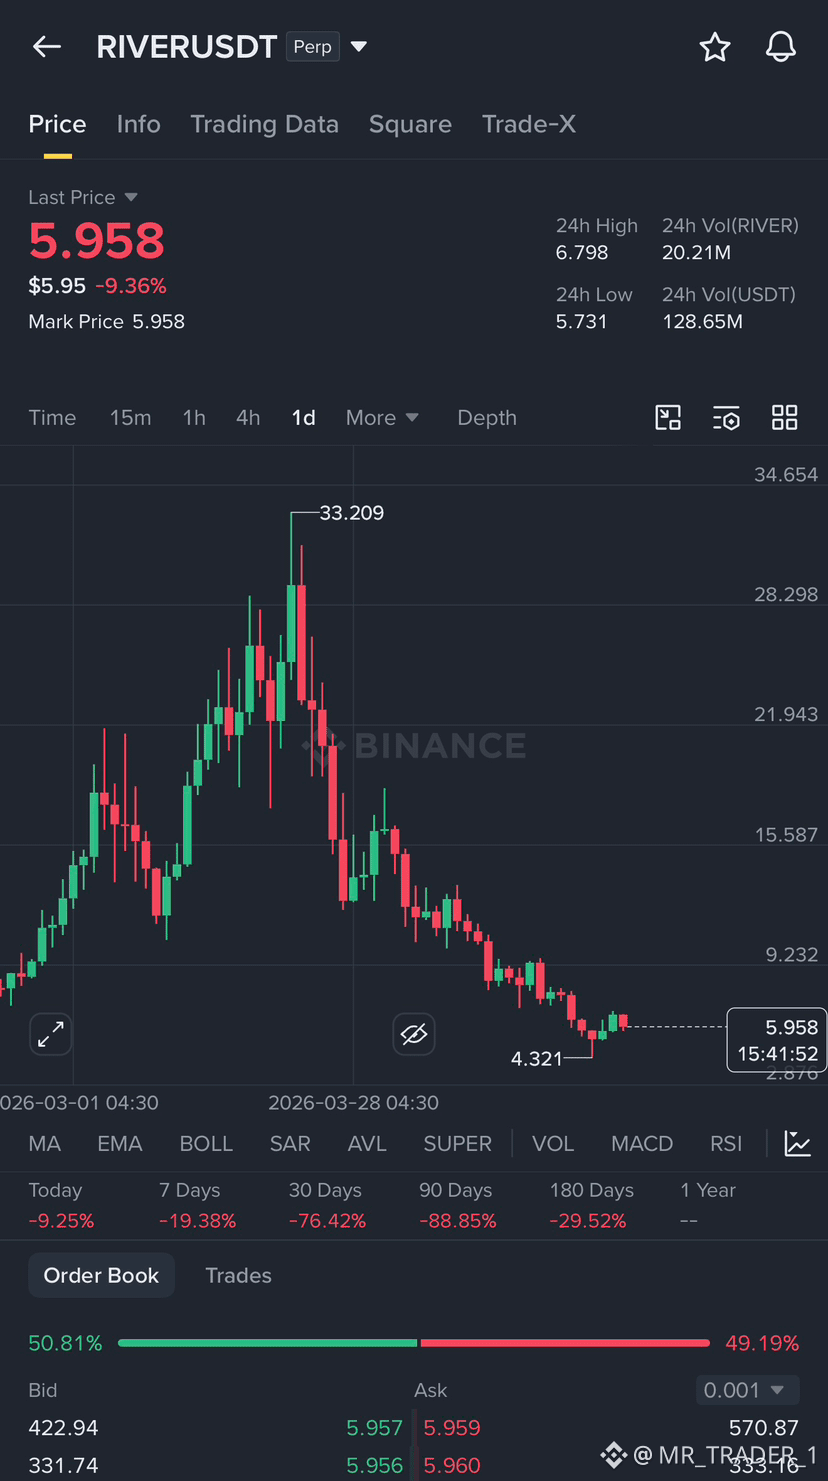Add RIVERUSDT to favorites star
Viewport: 828px width, 1481px height.
click(715, 47)
